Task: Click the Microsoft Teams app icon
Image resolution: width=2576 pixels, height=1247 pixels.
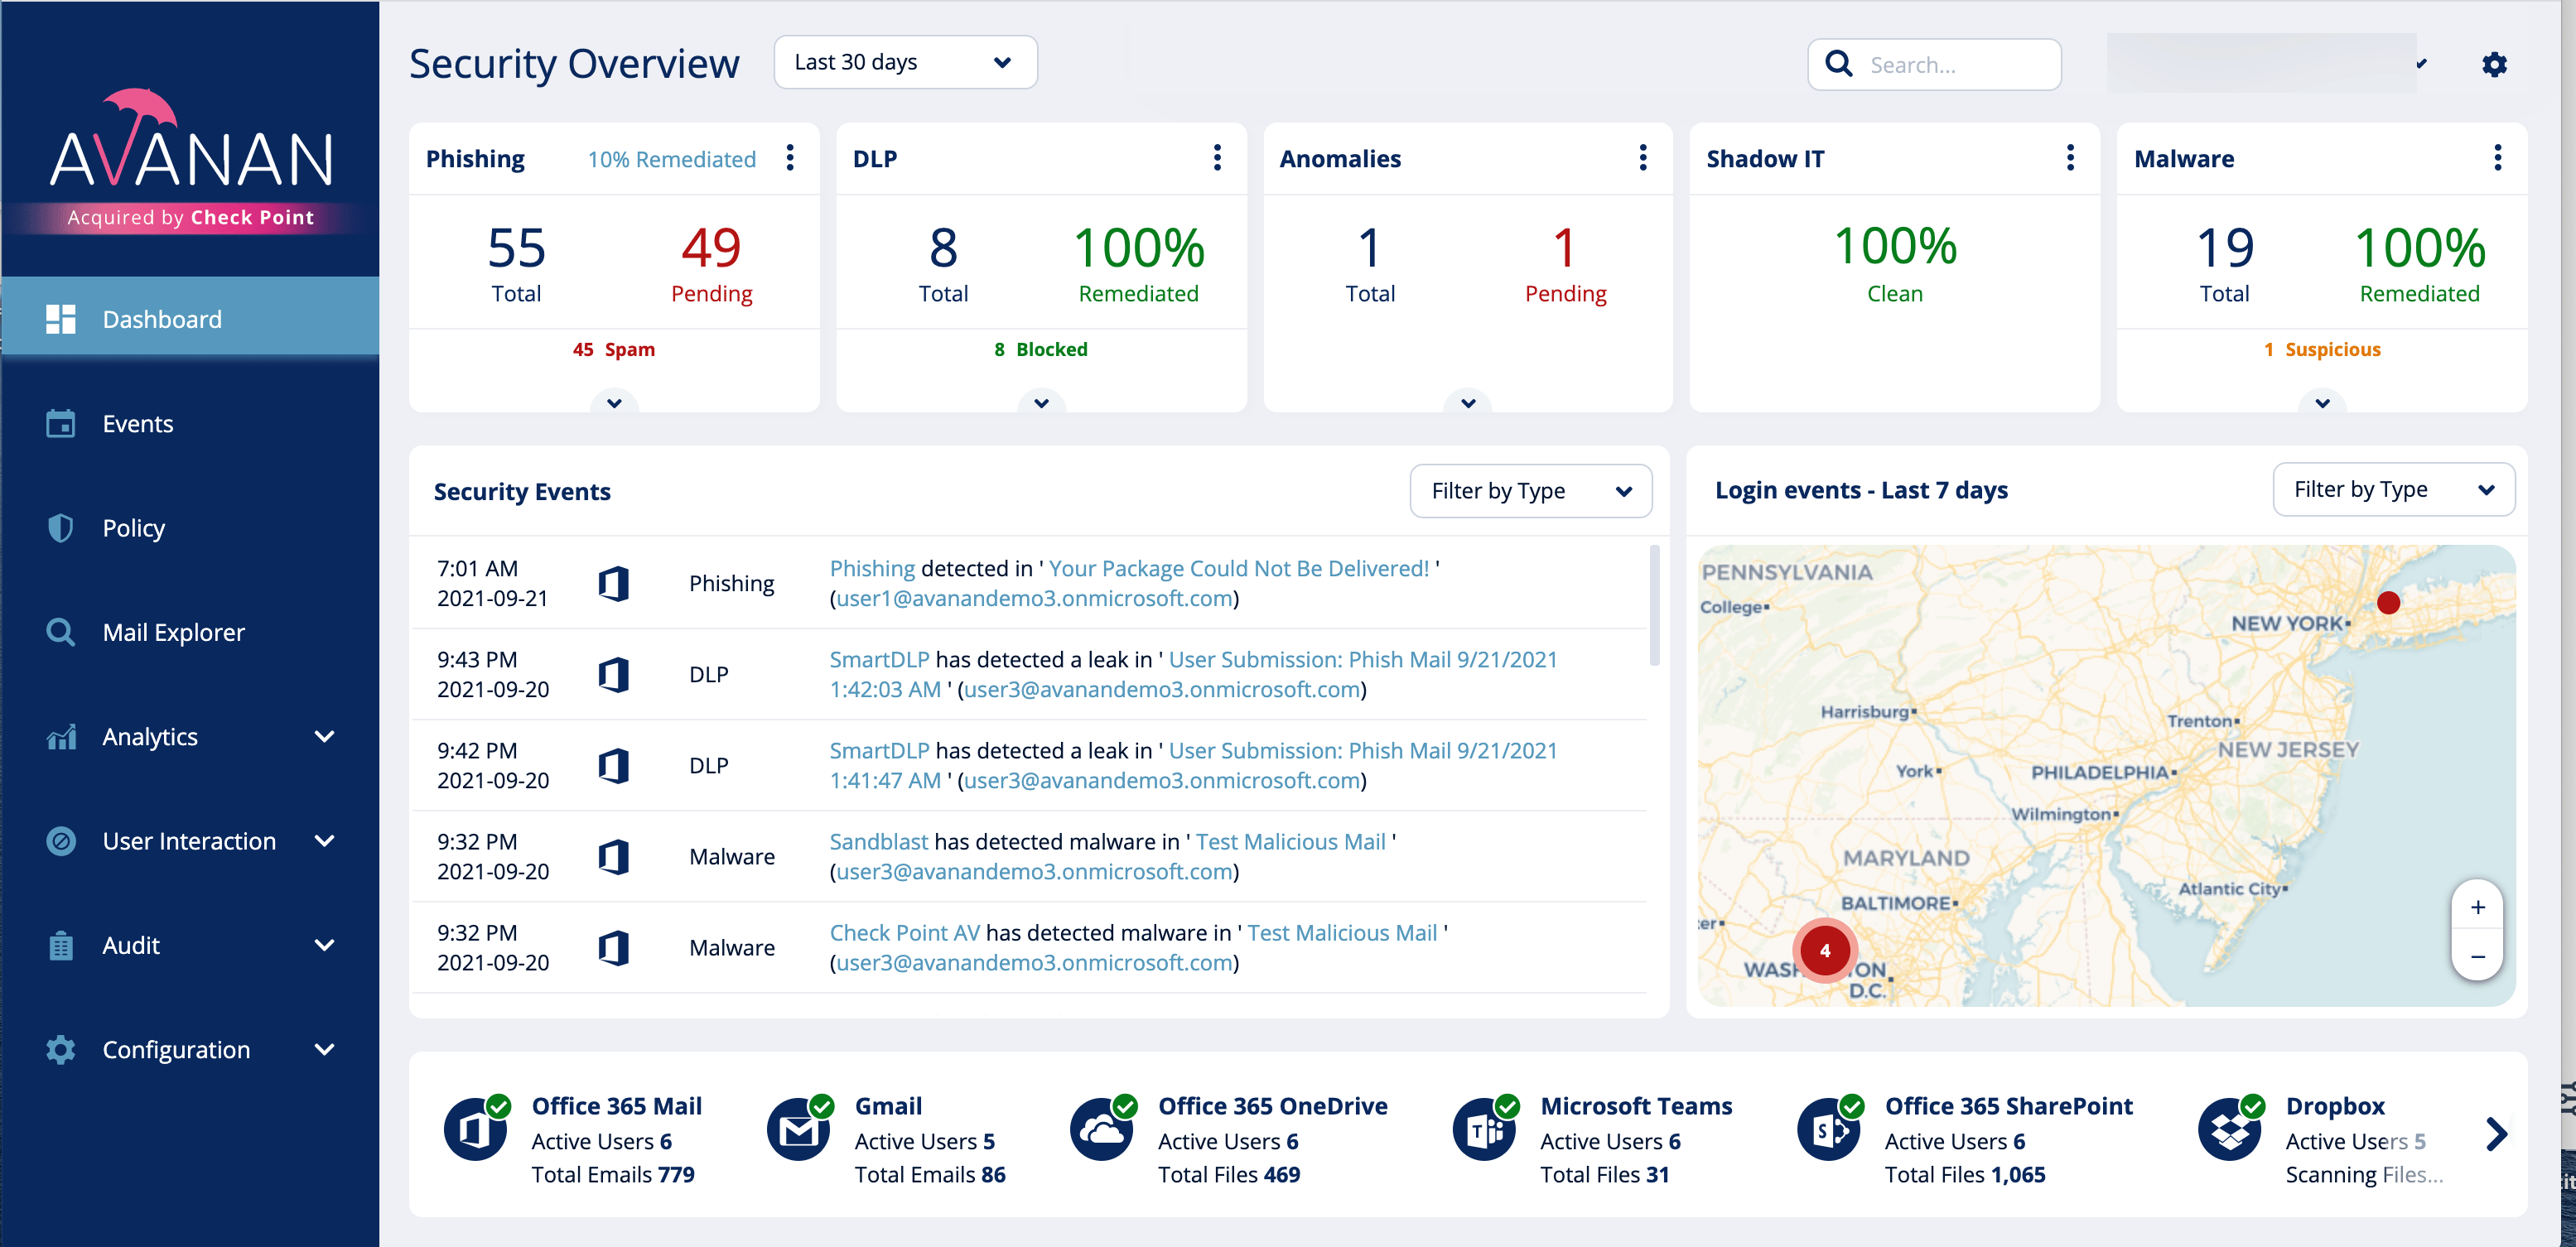Action: (x=1484, y=1130)
